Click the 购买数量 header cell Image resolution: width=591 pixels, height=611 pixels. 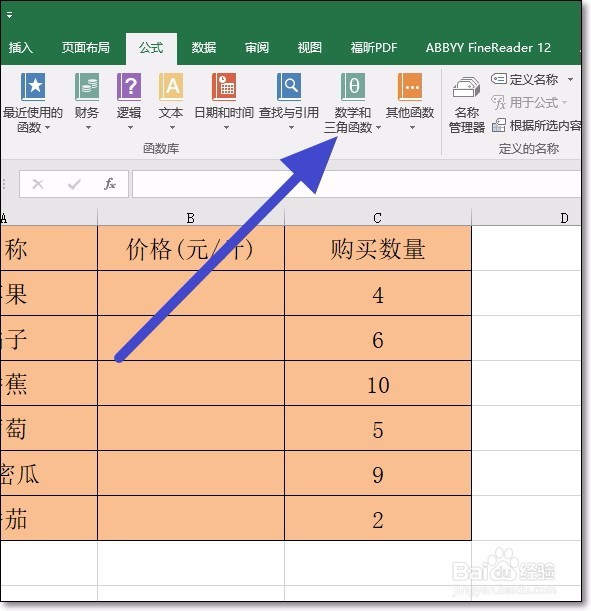click(x=378, y=248)
